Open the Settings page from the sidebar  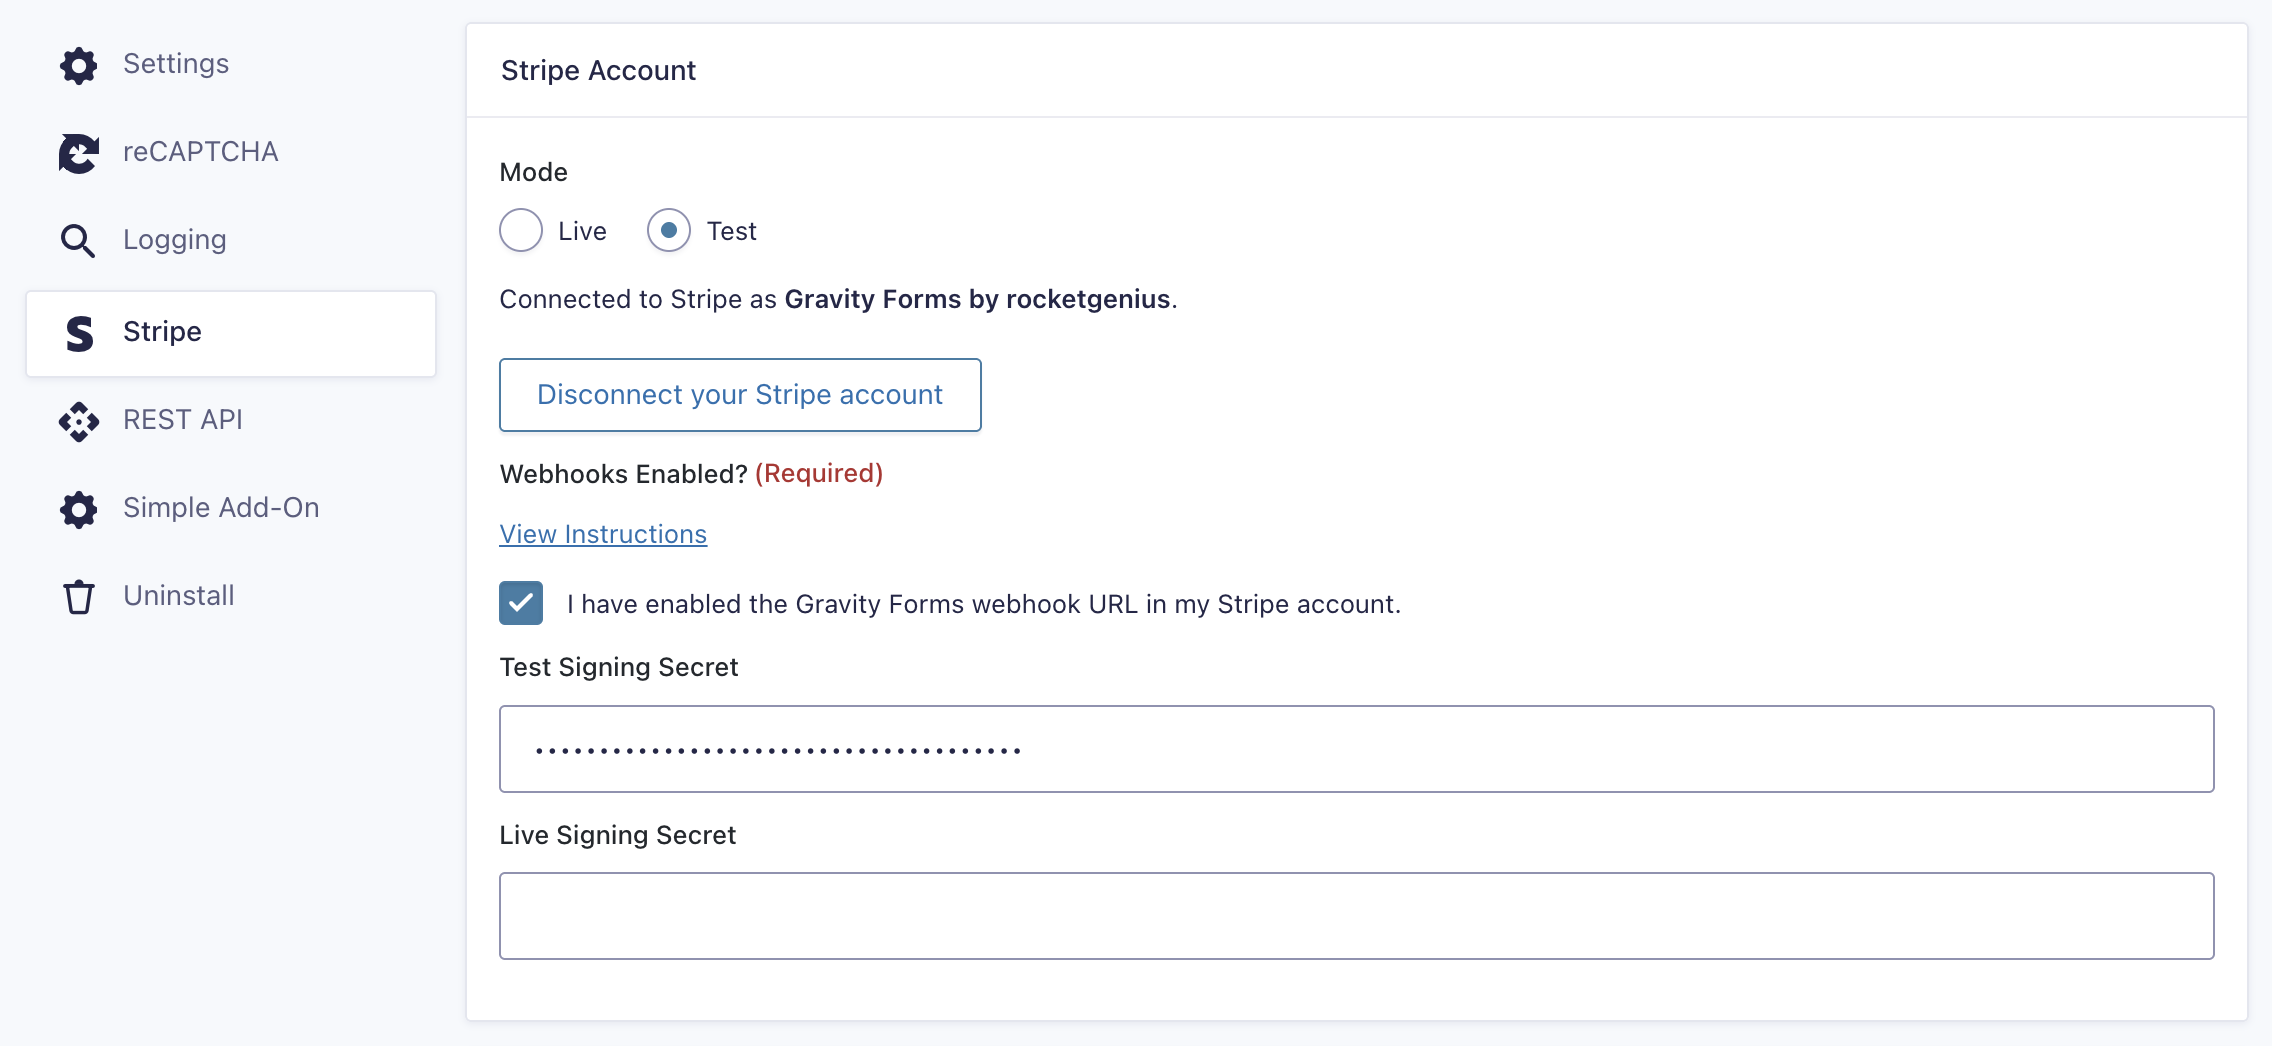[x=176, y=64]
